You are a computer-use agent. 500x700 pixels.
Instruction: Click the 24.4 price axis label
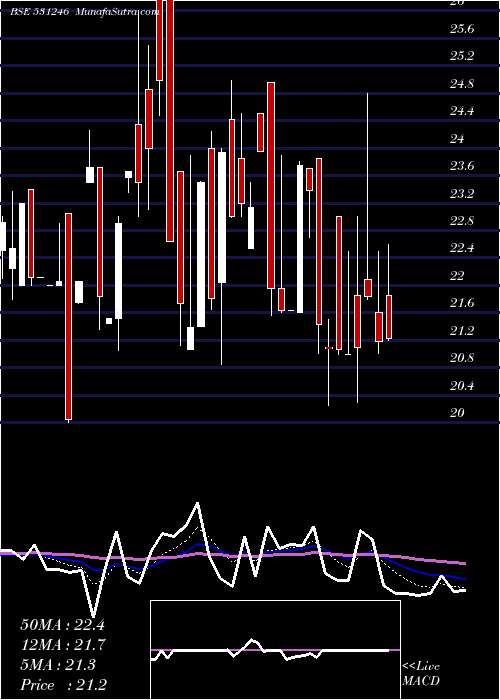point(462,111)
